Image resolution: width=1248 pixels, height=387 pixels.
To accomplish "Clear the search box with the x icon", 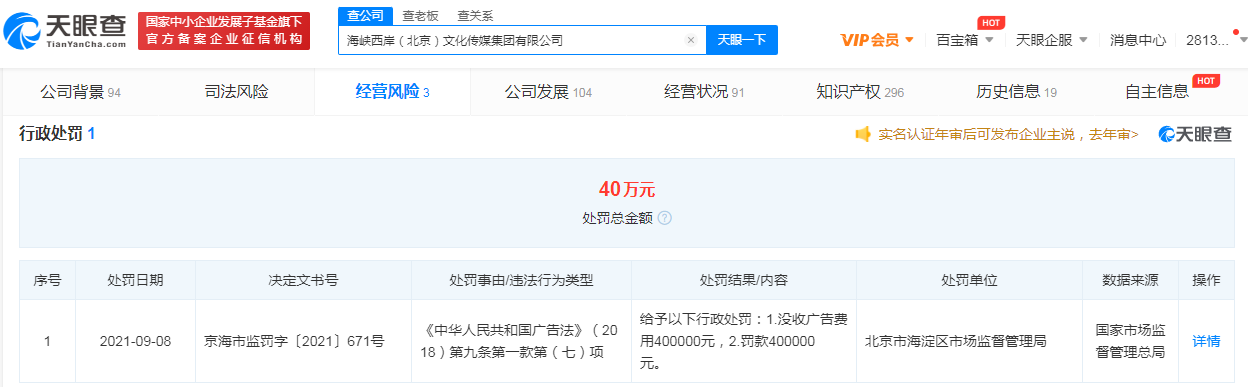I will 690,40.
